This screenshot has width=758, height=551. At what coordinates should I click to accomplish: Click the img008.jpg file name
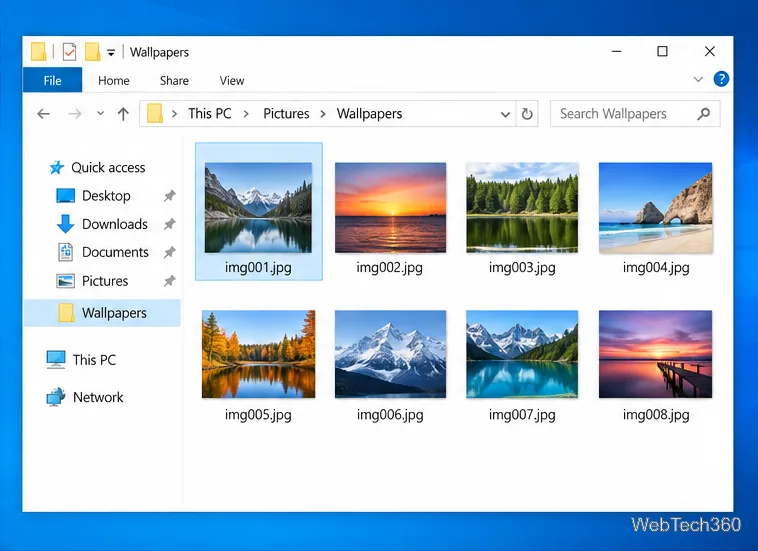point(656,415)
